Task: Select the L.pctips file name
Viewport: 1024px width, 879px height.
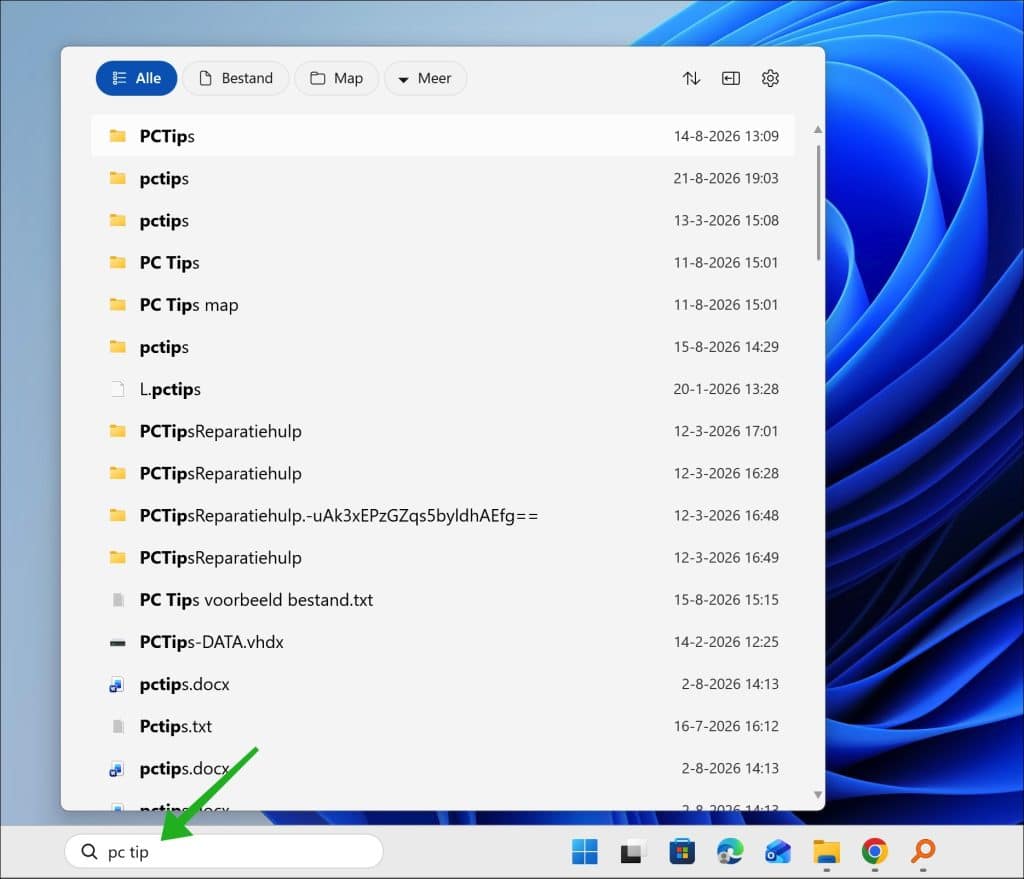Action: click(x=170, y=389)
